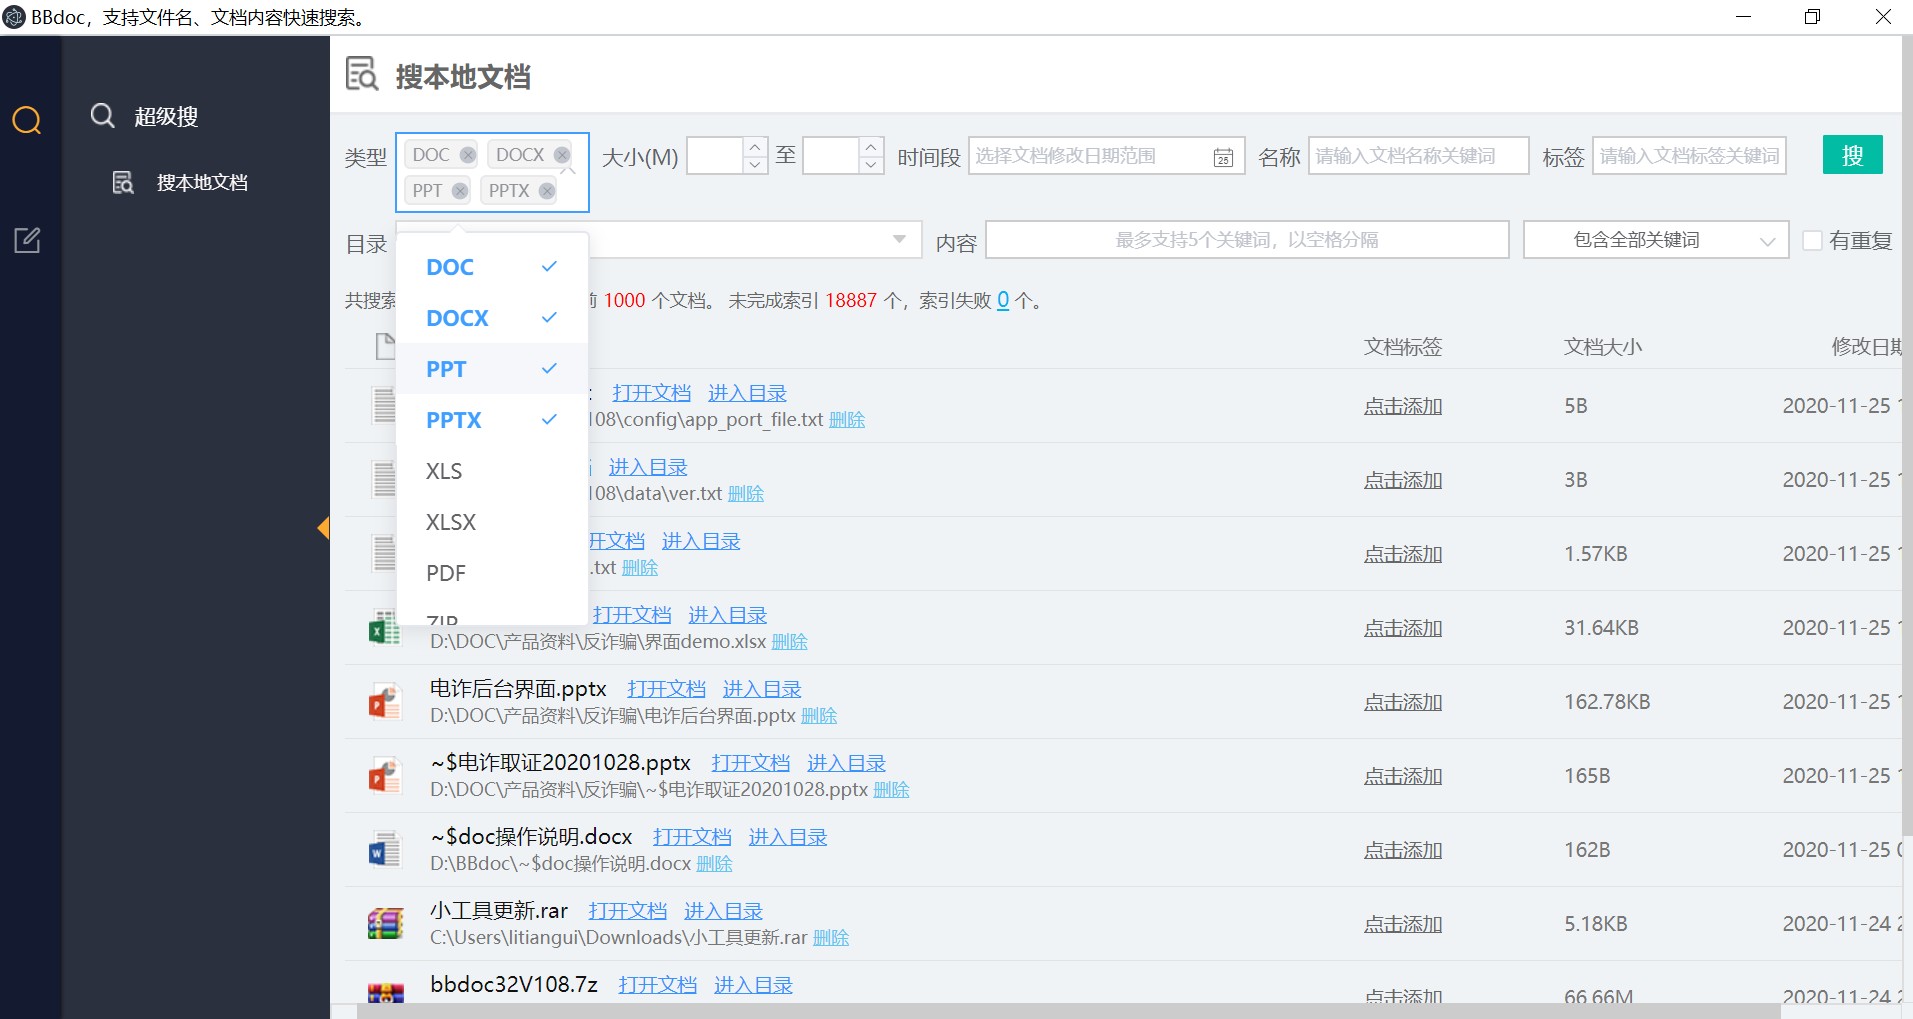Open the 目录 directory dropdown arrow
Image resolution: width=1913 pixels, height=1019 pixels.
tap(898, 240)
